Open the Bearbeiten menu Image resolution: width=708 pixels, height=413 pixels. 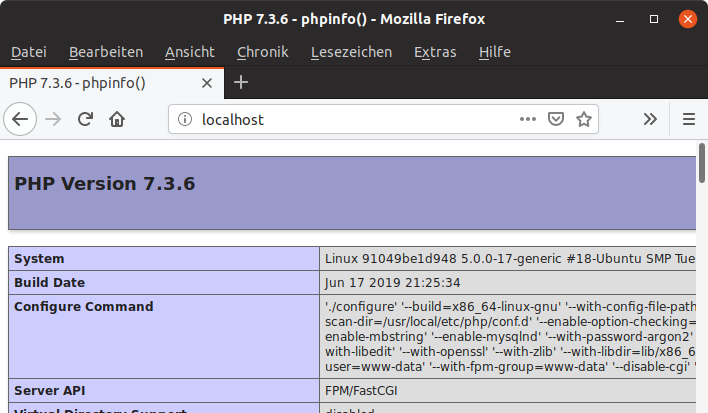coord(106,52)
